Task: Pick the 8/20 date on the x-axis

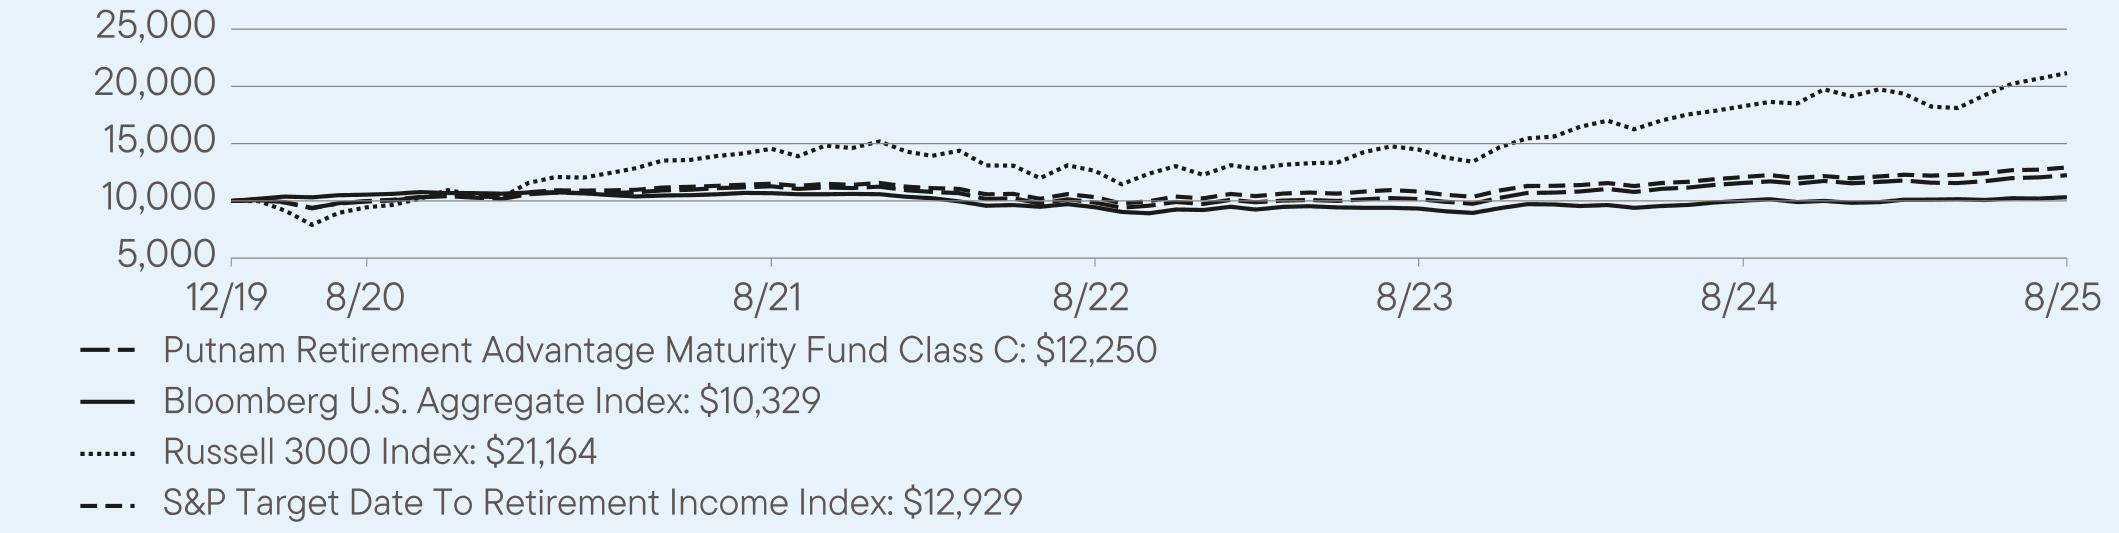Action: click(365, 298)
